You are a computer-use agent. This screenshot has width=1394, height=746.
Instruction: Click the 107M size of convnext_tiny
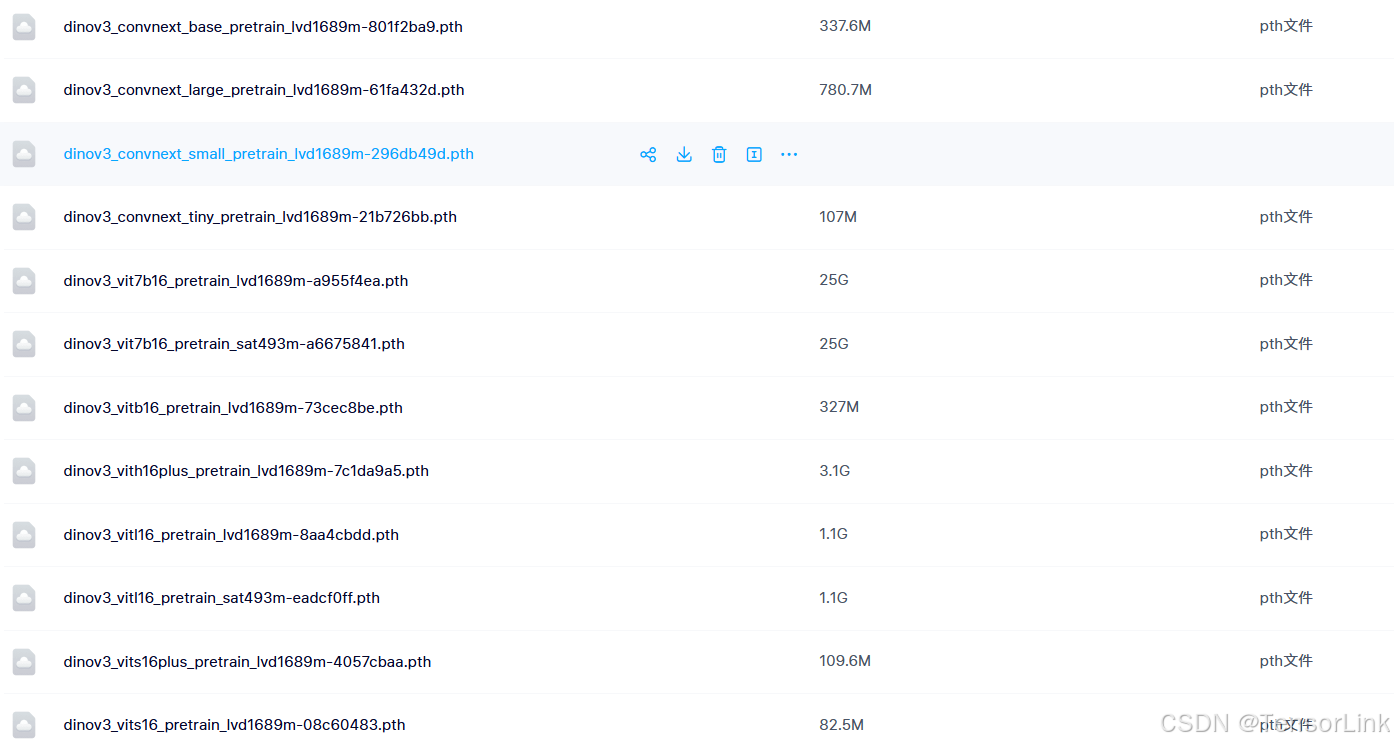point(838,217)
